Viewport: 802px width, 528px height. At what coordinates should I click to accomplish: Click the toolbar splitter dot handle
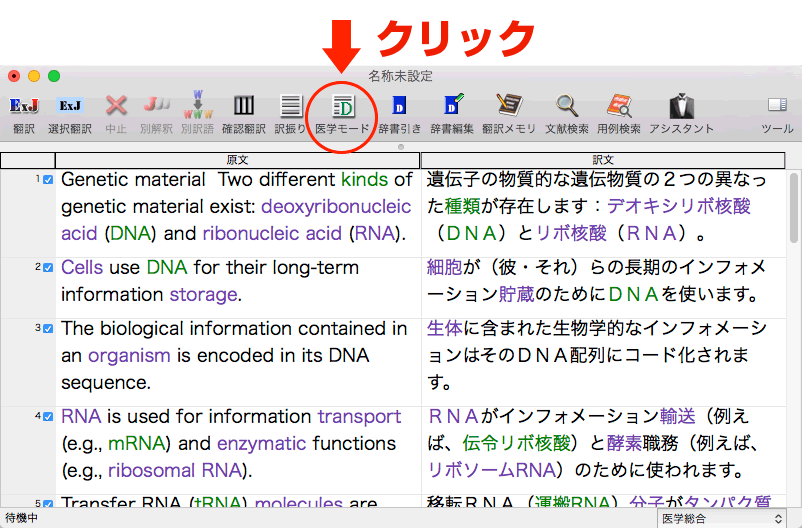click(x=401, y=147)
